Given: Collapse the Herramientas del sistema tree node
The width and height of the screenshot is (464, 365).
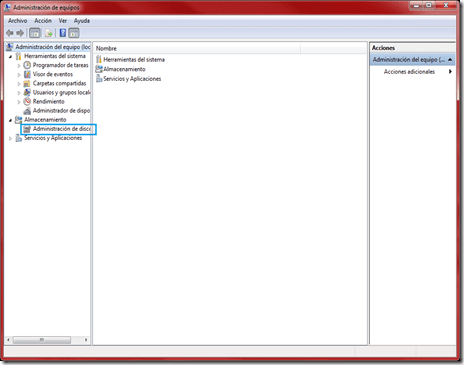Looking at the screenshot, I should 10,57.
